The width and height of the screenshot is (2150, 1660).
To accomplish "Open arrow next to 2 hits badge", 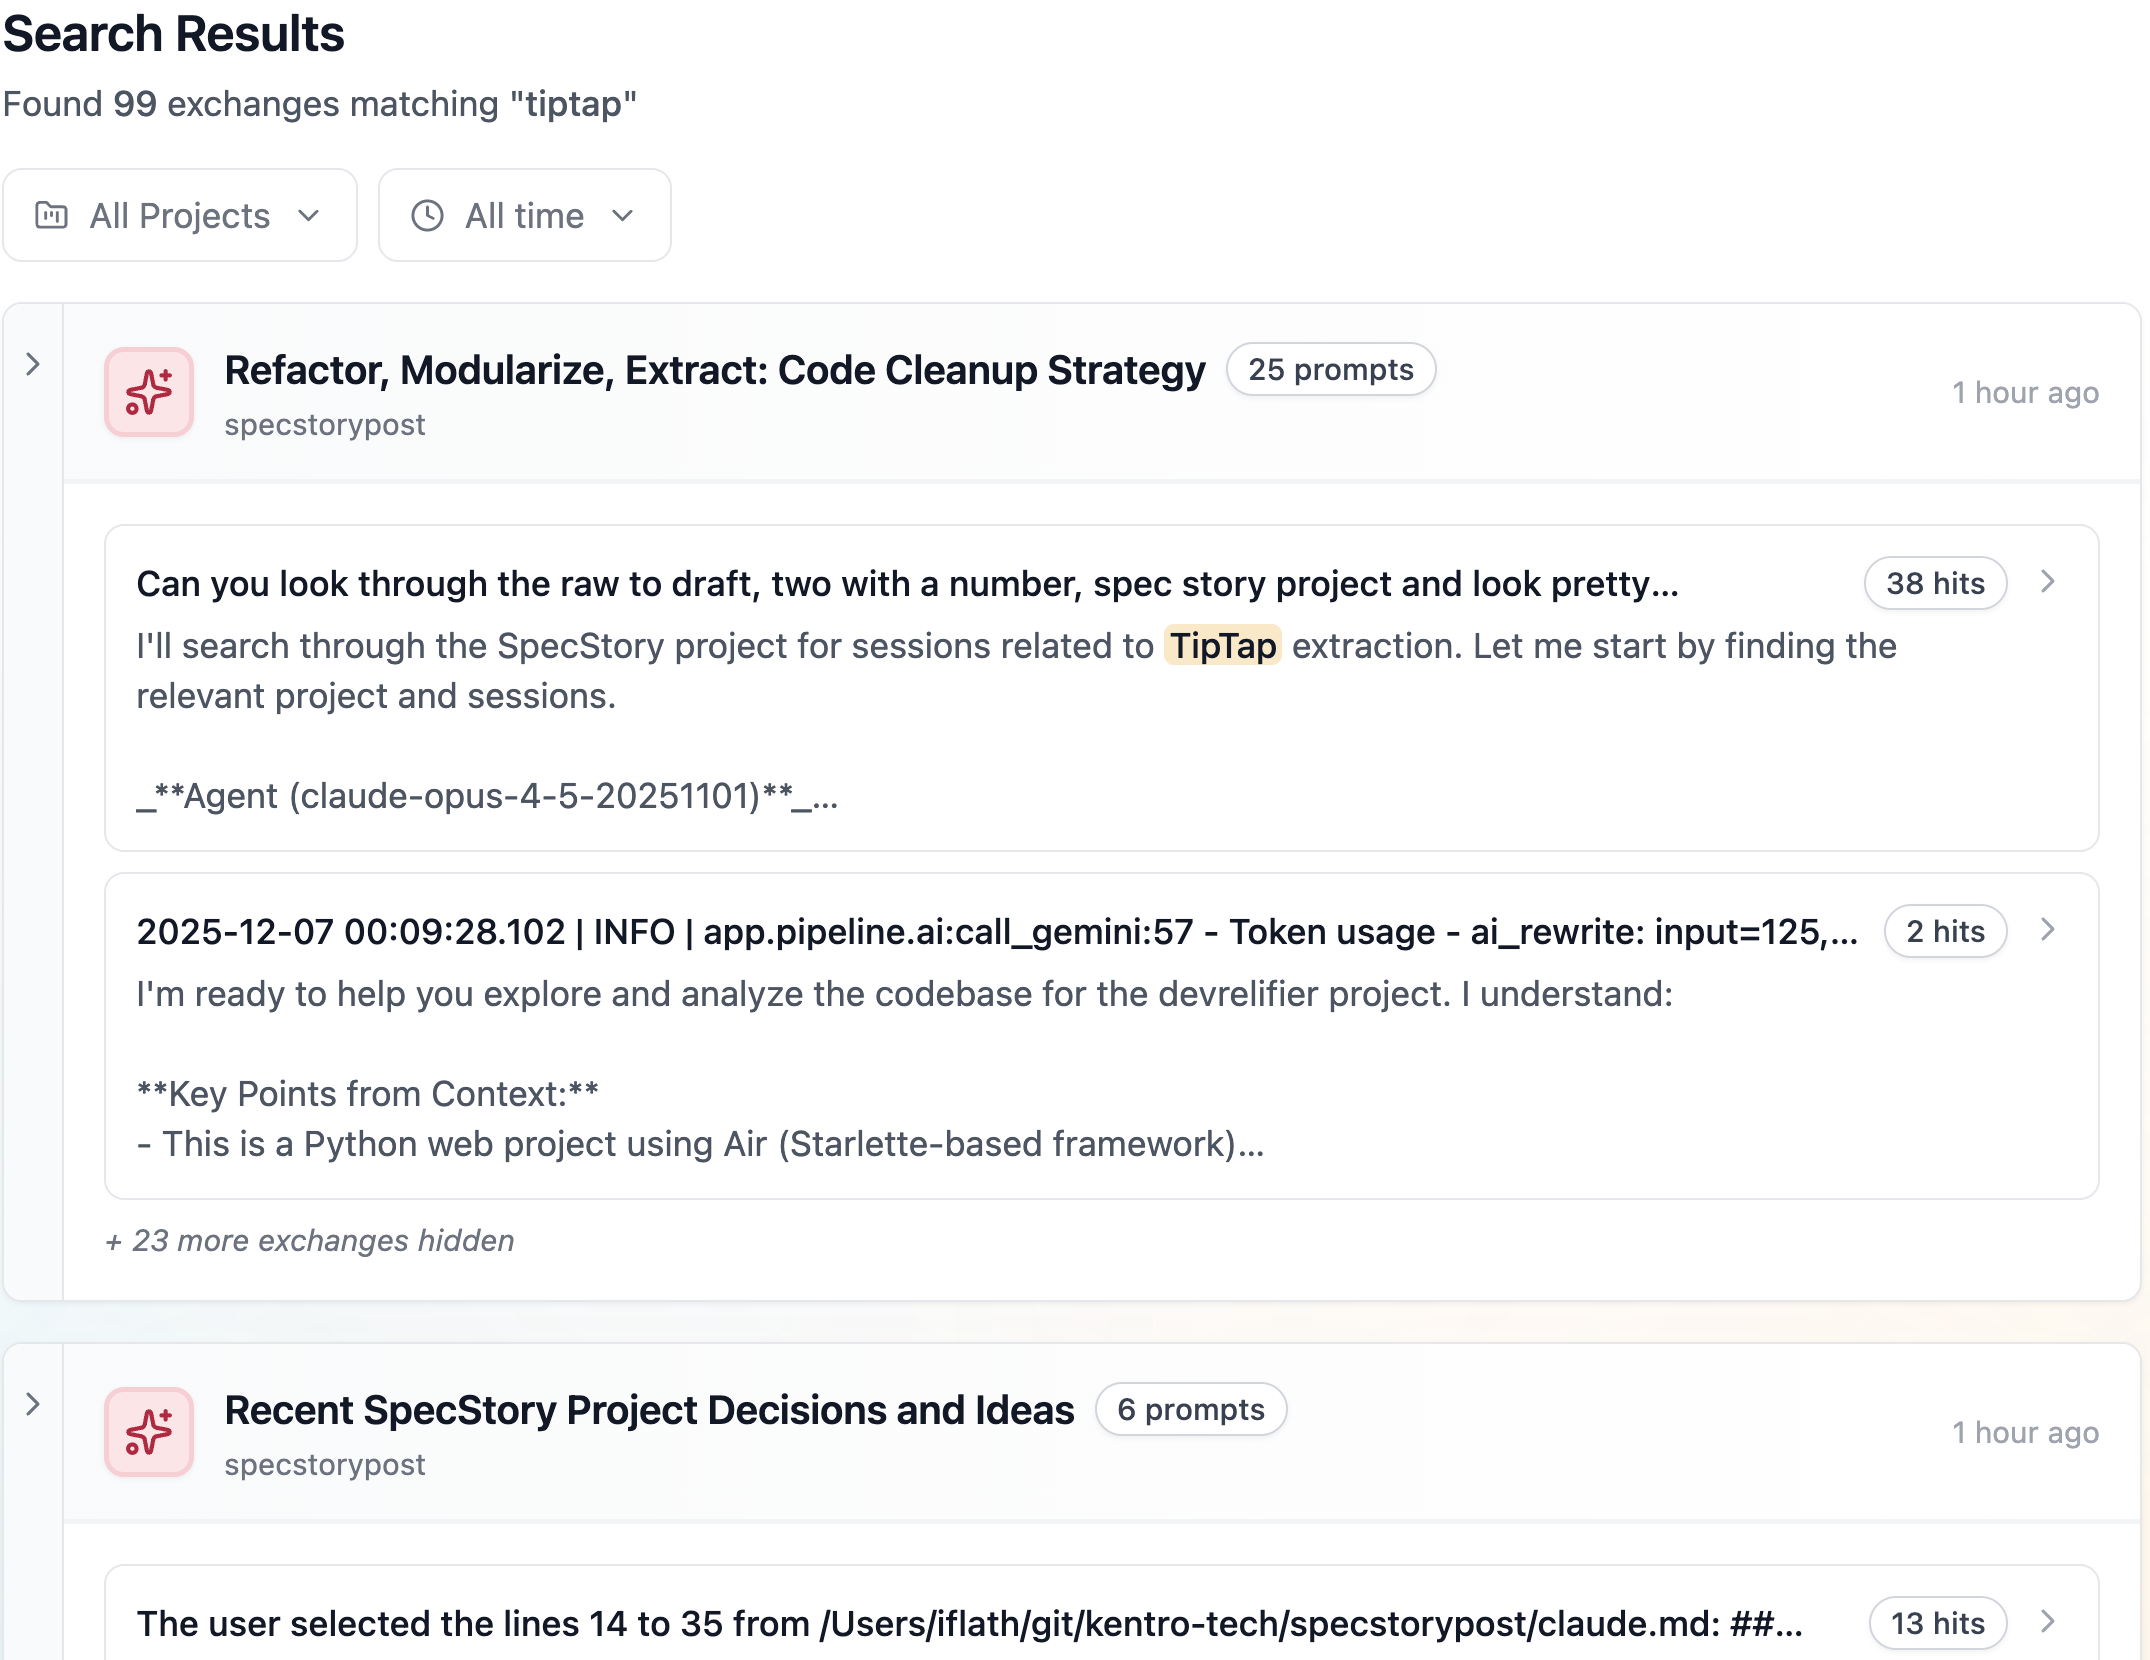I will point(2047,930).
